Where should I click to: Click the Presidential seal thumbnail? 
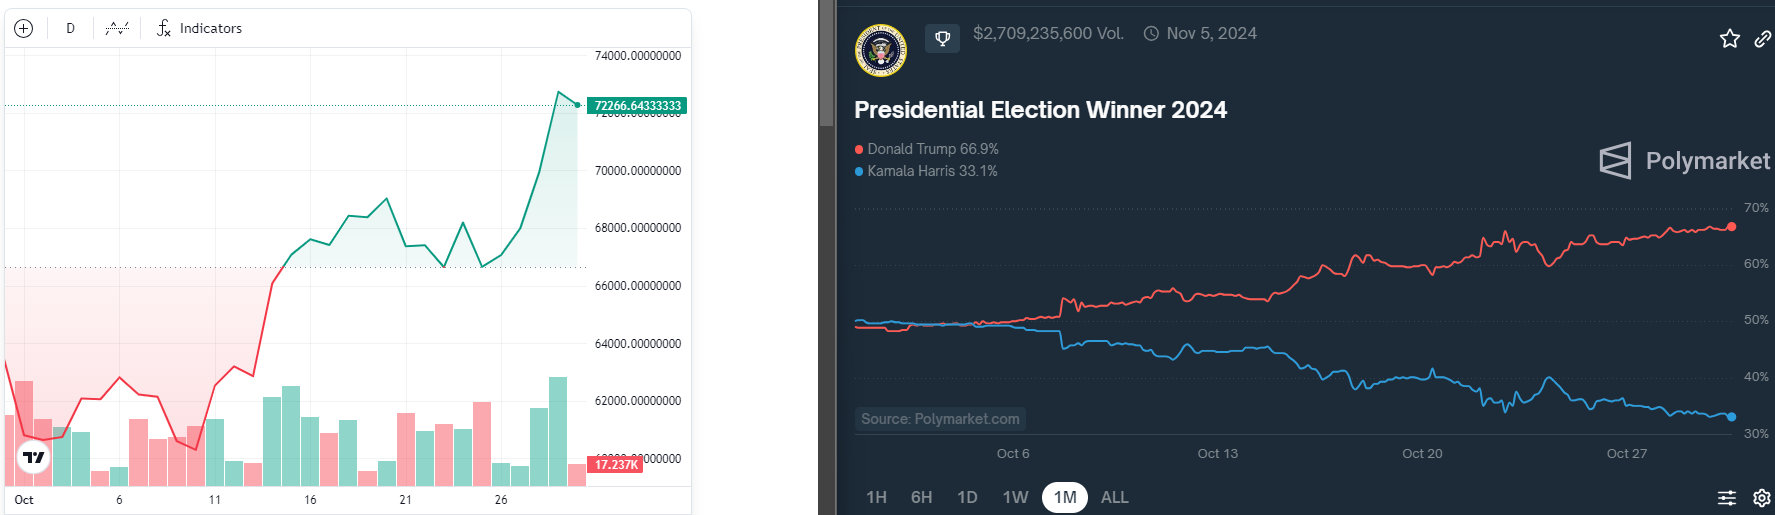pyautogui.click(x=881, y=50)
